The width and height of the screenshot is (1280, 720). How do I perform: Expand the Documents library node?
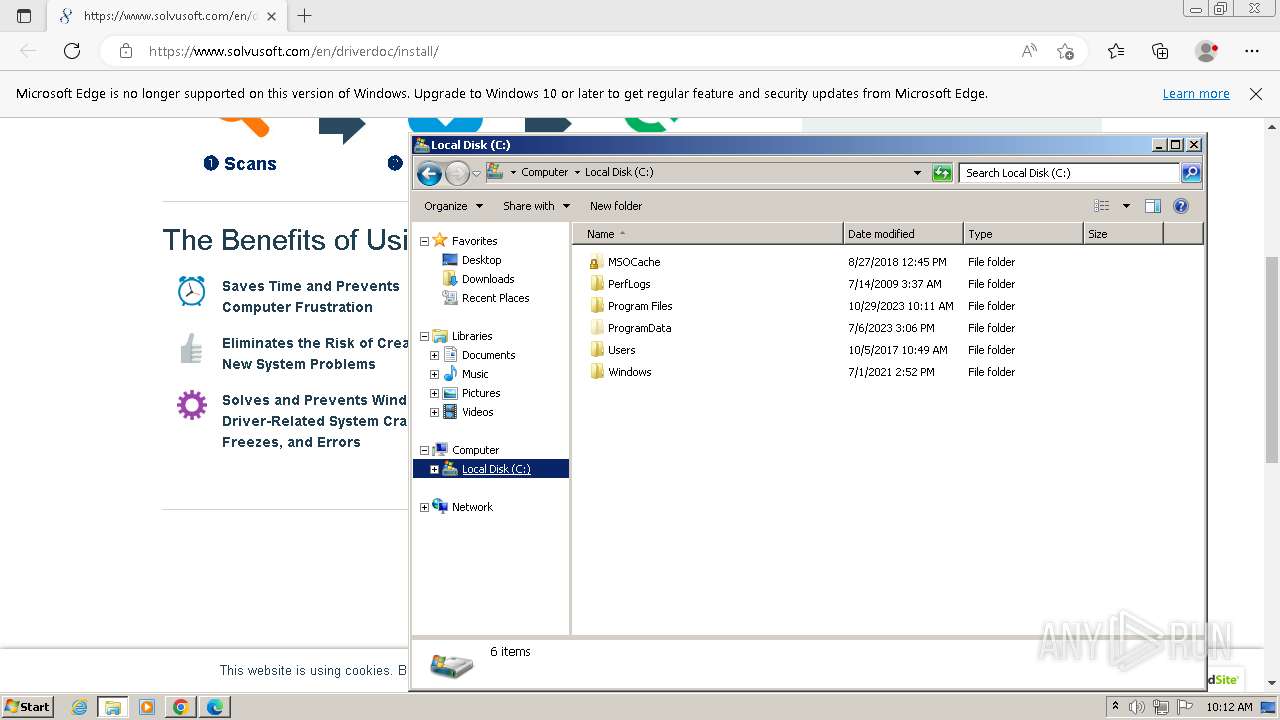[x=434, y=355]
